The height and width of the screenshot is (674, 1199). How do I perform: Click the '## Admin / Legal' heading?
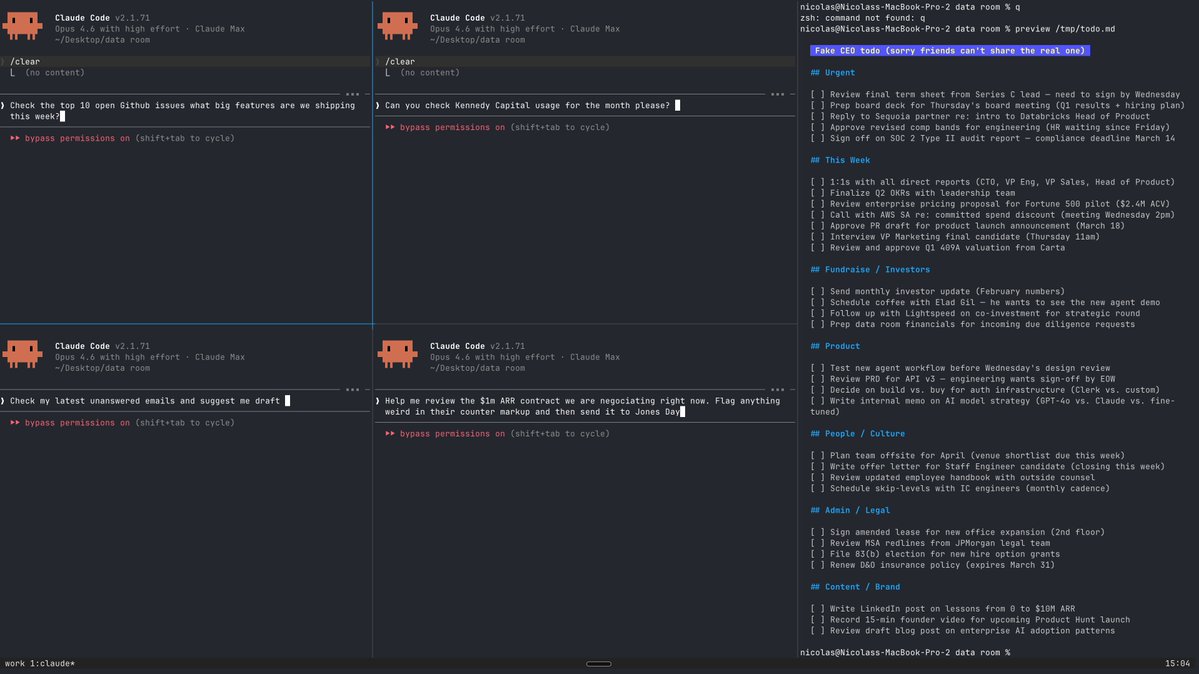[850, 510]
